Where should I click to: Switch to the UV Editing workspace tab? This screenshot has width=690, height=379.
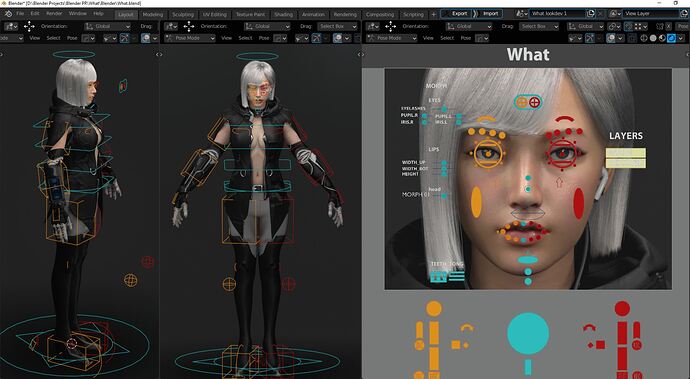click(214, 15)
